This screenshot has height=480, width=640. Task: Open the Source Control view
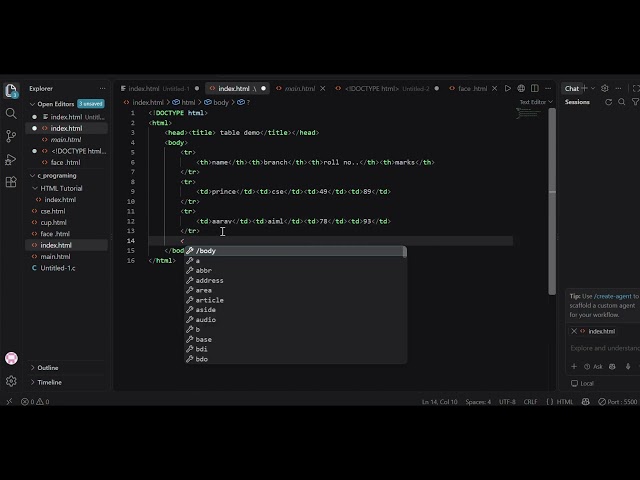point(11,136)
